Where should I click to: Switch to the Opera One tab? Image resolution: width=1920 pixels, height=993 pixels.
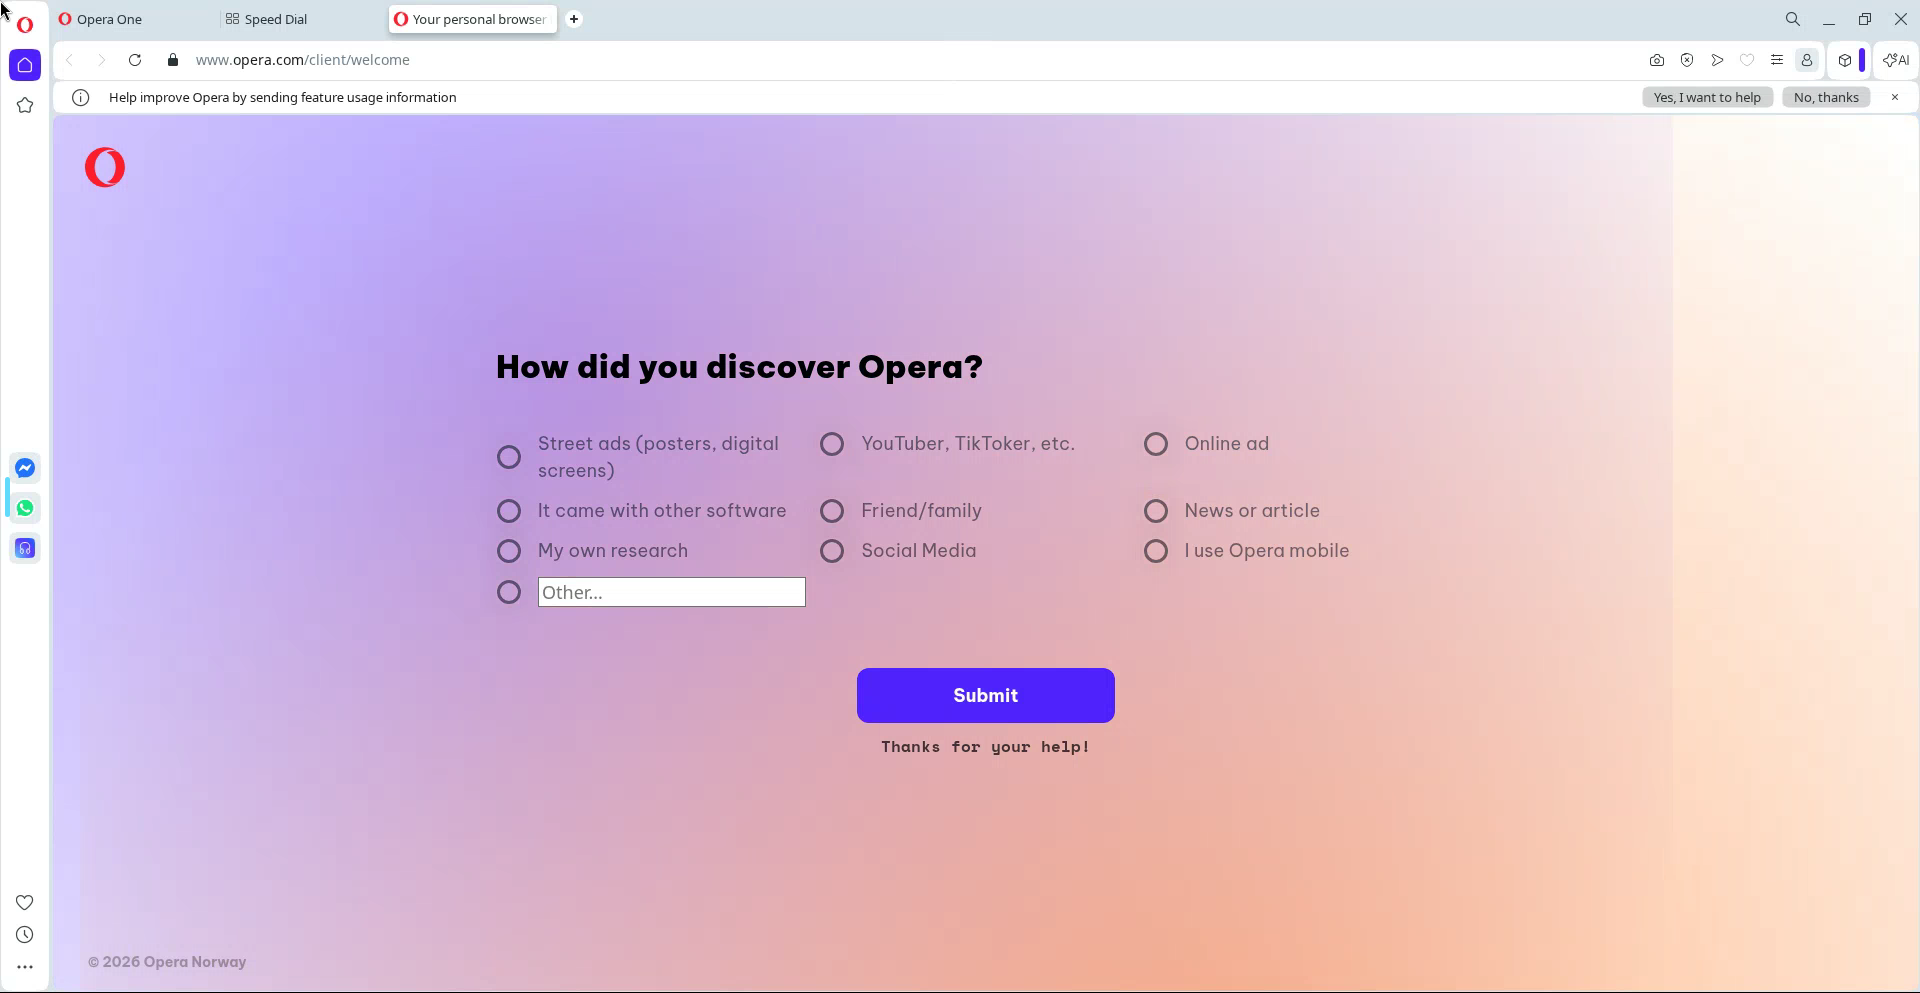click(x=110, y=19)
